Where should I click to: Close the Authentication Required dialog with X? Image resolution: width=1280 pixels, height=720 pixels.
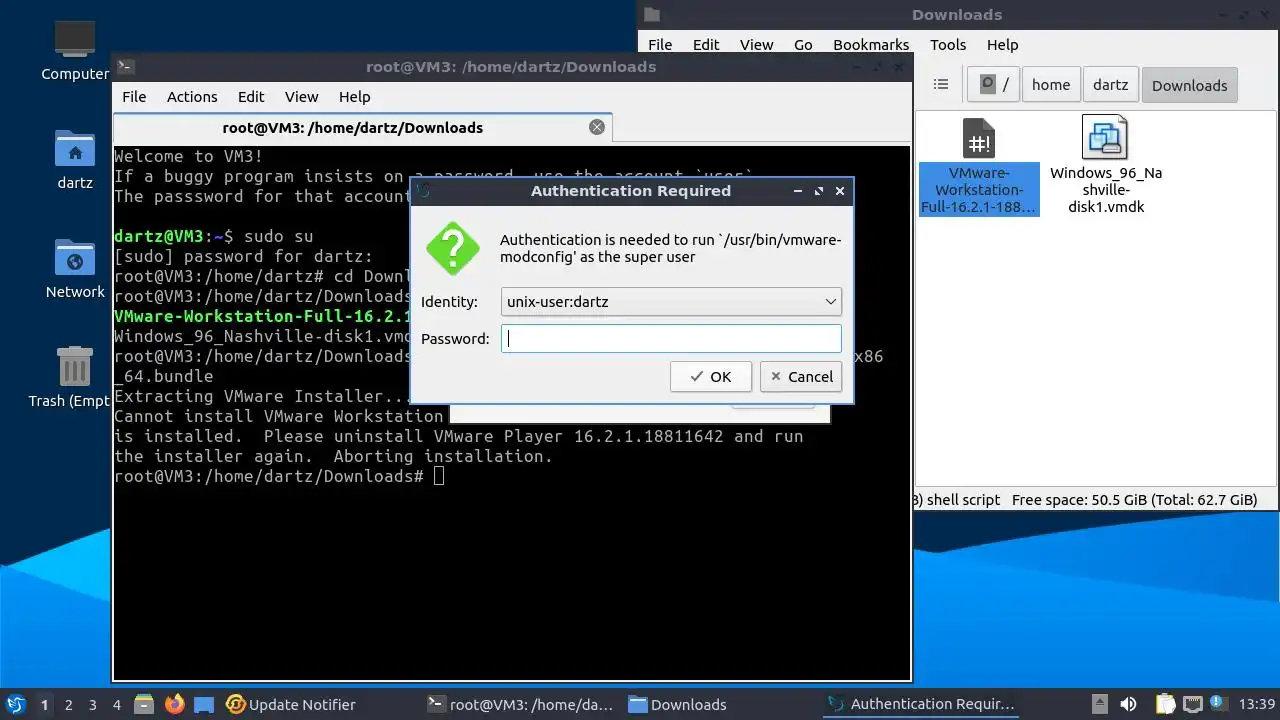click(x=840, y=190)
